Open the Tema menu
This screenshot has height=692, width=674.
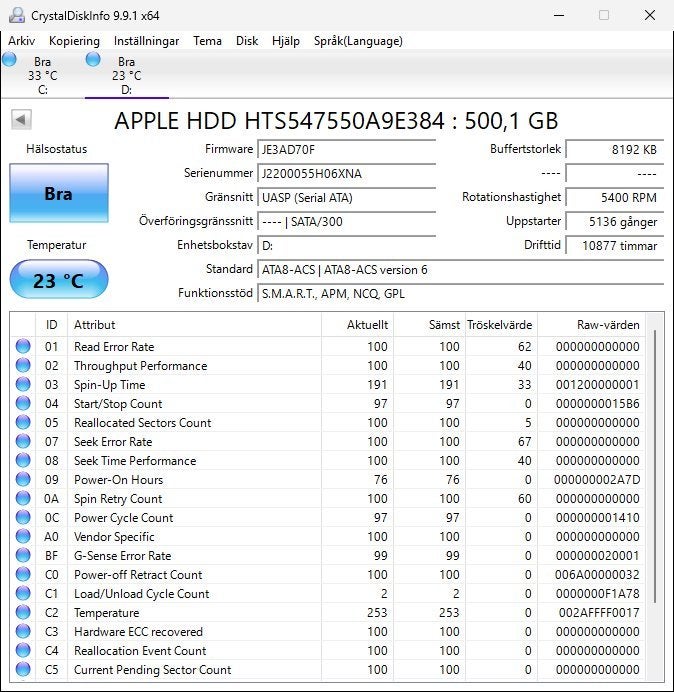207,41
